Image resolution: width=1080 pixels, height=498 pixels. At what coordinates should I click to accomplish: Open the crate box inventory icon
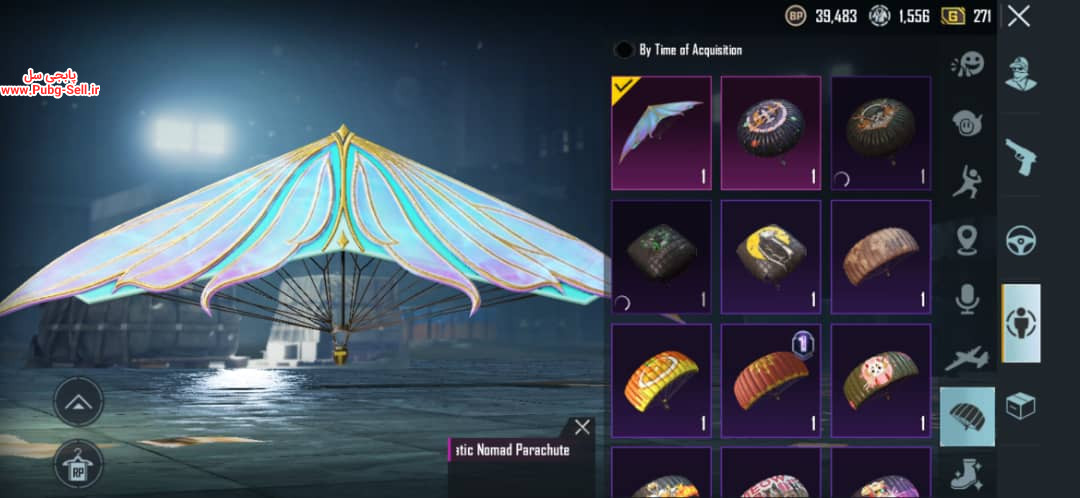(x=1021, y=406)
